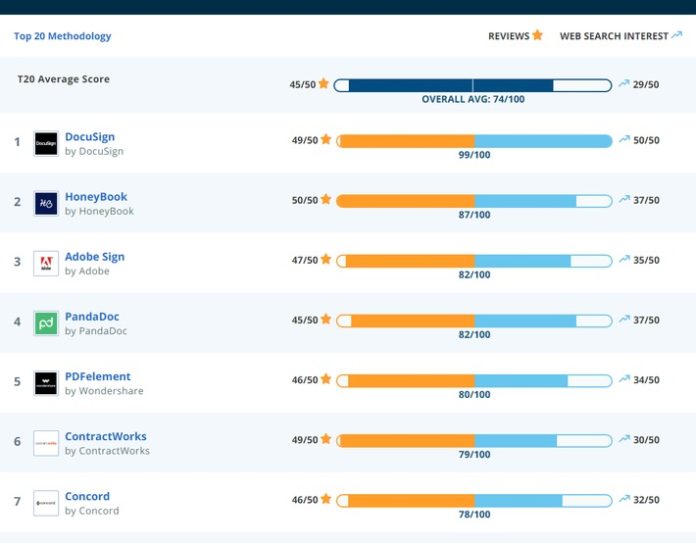Screen dimensions: 696x543
Task: Click the 50/50 web search score for DocuSign
Action: [646, 140]
